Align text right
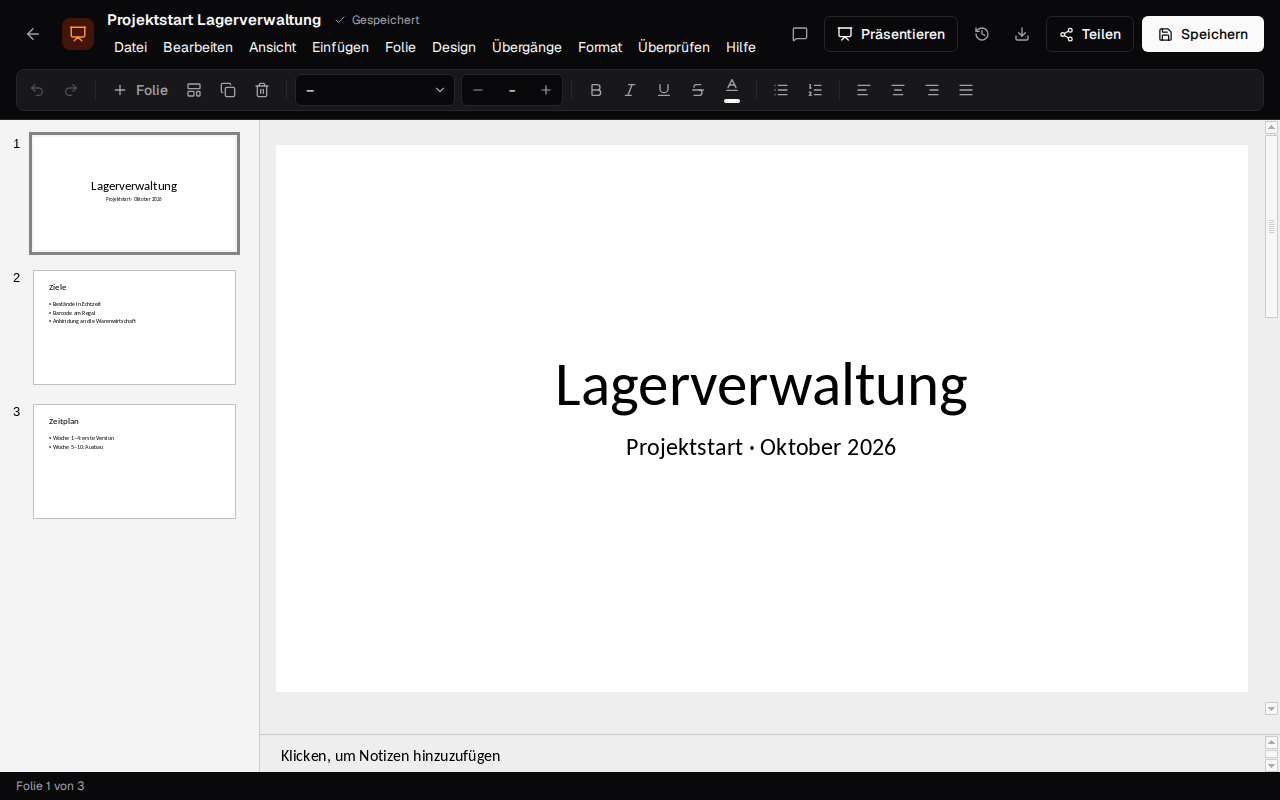1280x800 pixels. tap(932, 90)
